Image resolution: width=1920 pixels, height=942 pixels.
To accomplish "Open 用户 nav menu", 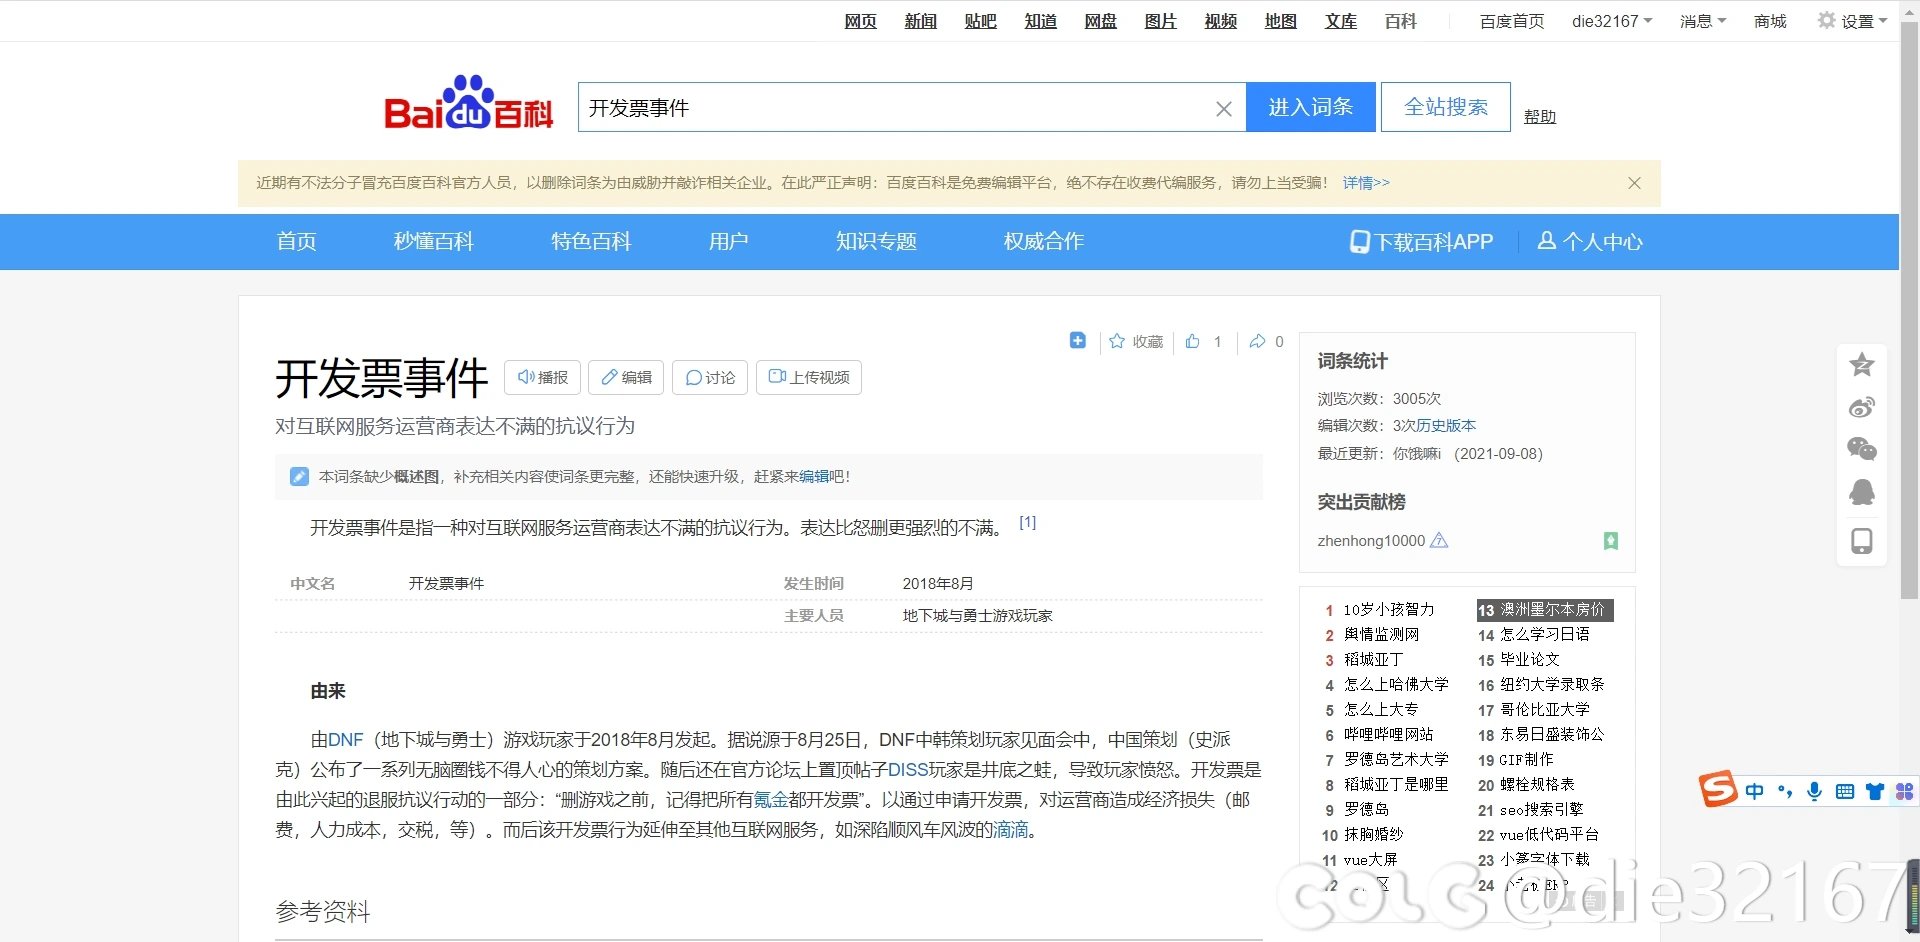I will [x=728, y=241].
